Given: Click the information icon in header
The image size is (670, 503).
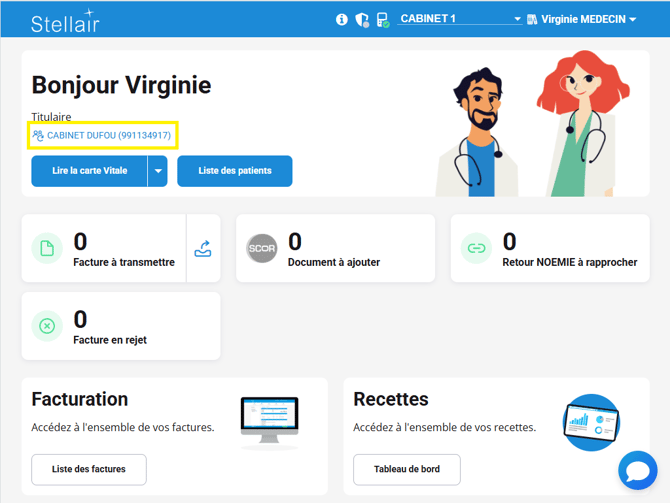Looking at the screenshot, I should coord(342,19).
